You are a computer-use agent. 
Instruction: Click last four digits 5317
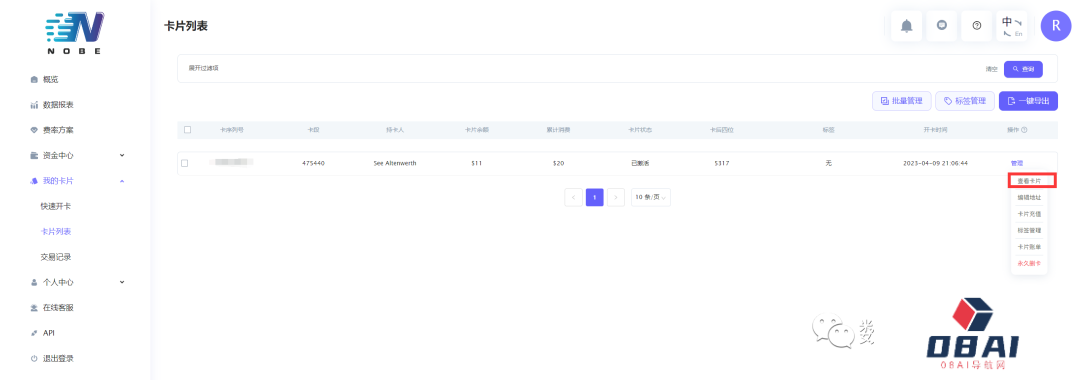[x=722, y=163]
